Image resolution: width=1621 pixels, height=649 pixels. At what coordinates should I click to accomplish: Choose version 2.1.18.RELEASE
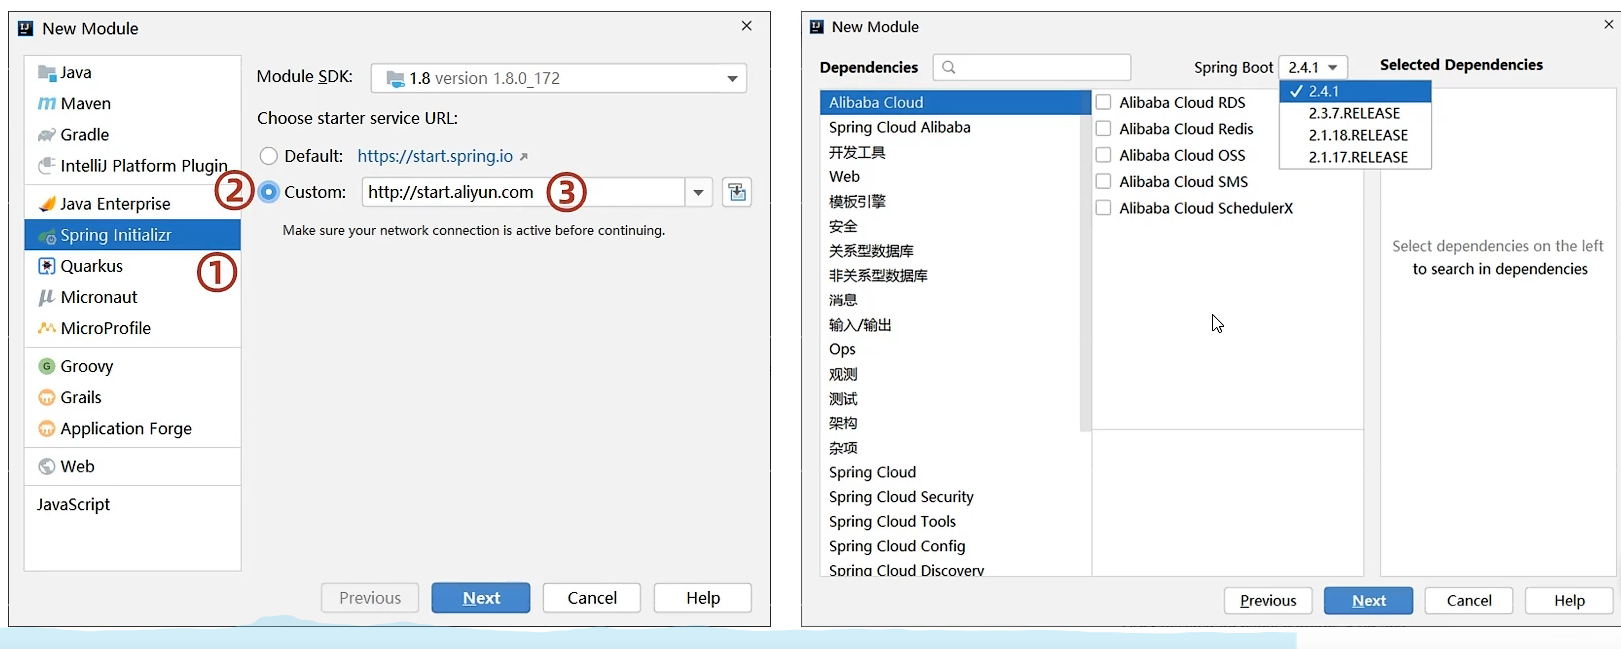pyautogui.click(x=1355, y=135)
